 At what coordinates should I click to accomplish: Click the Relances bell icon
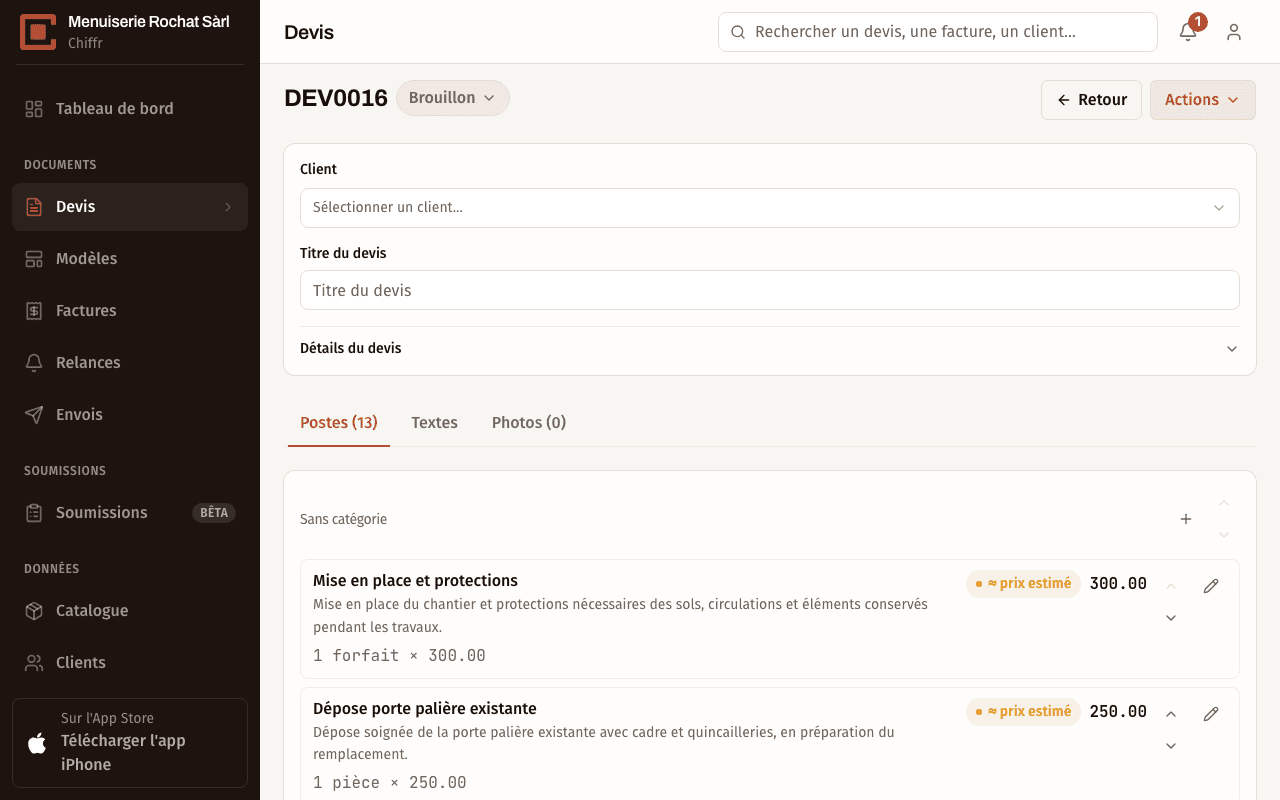point(34,363)
